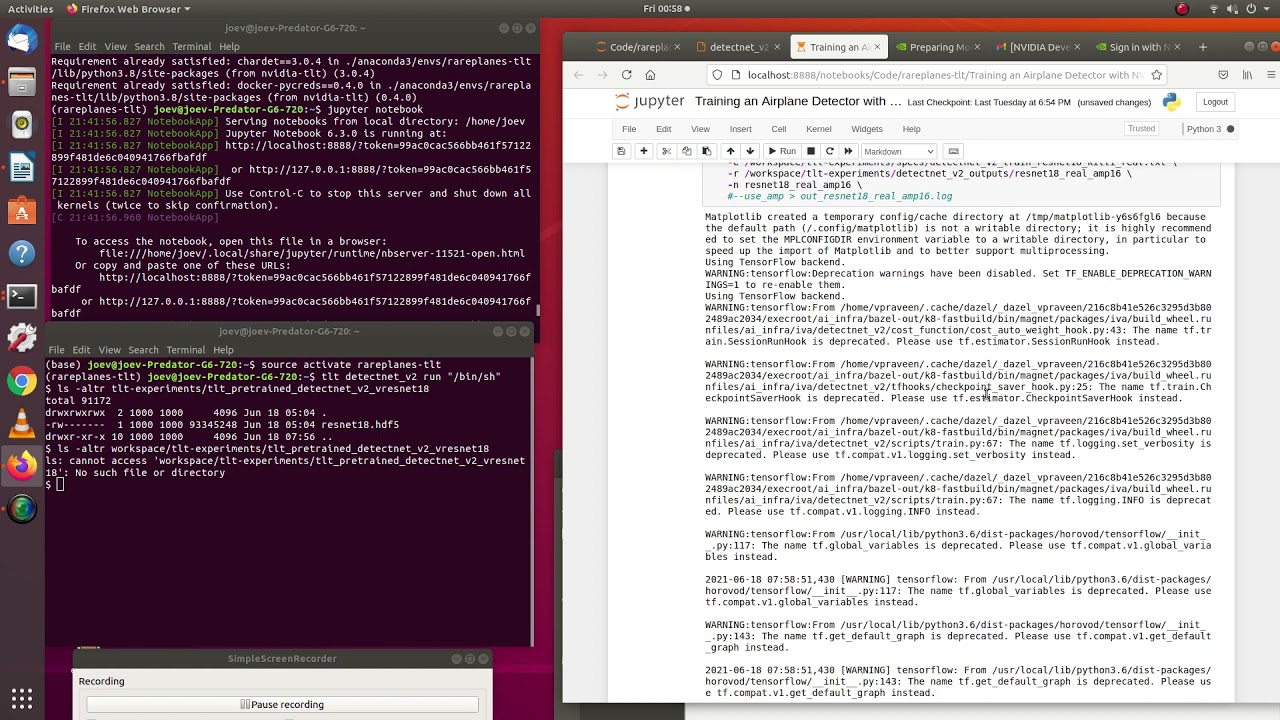Show applications grid in the dock
Viewport: 1280px width, 720px height.
pyautogui.click(x=22, y=697)
